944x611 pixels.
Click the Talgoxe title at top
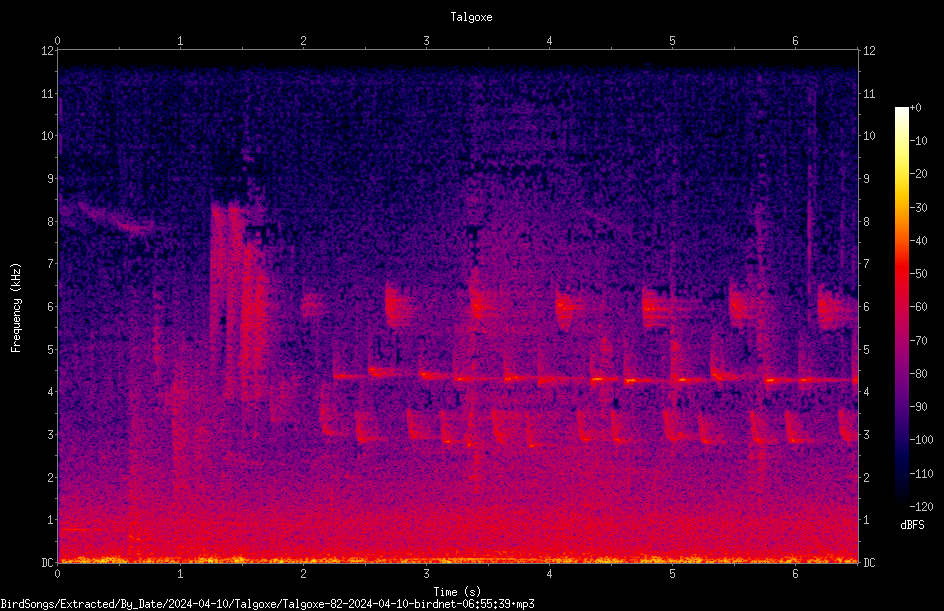pyautogui.click(x=471, y=17)
